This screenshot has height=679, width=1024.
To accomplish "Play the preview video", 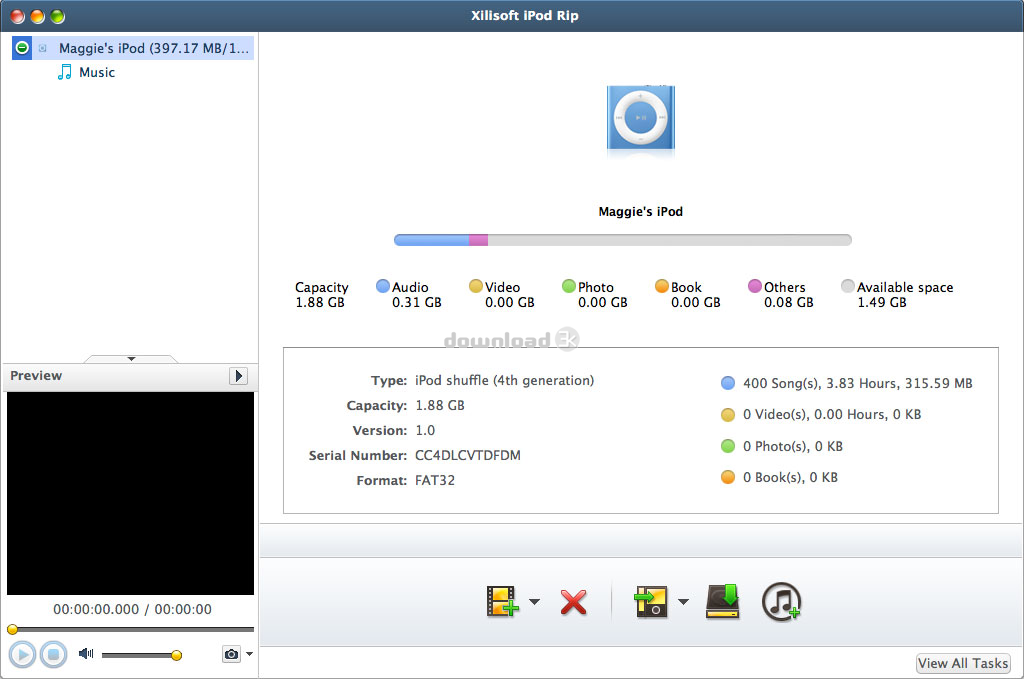I will 22,654.
